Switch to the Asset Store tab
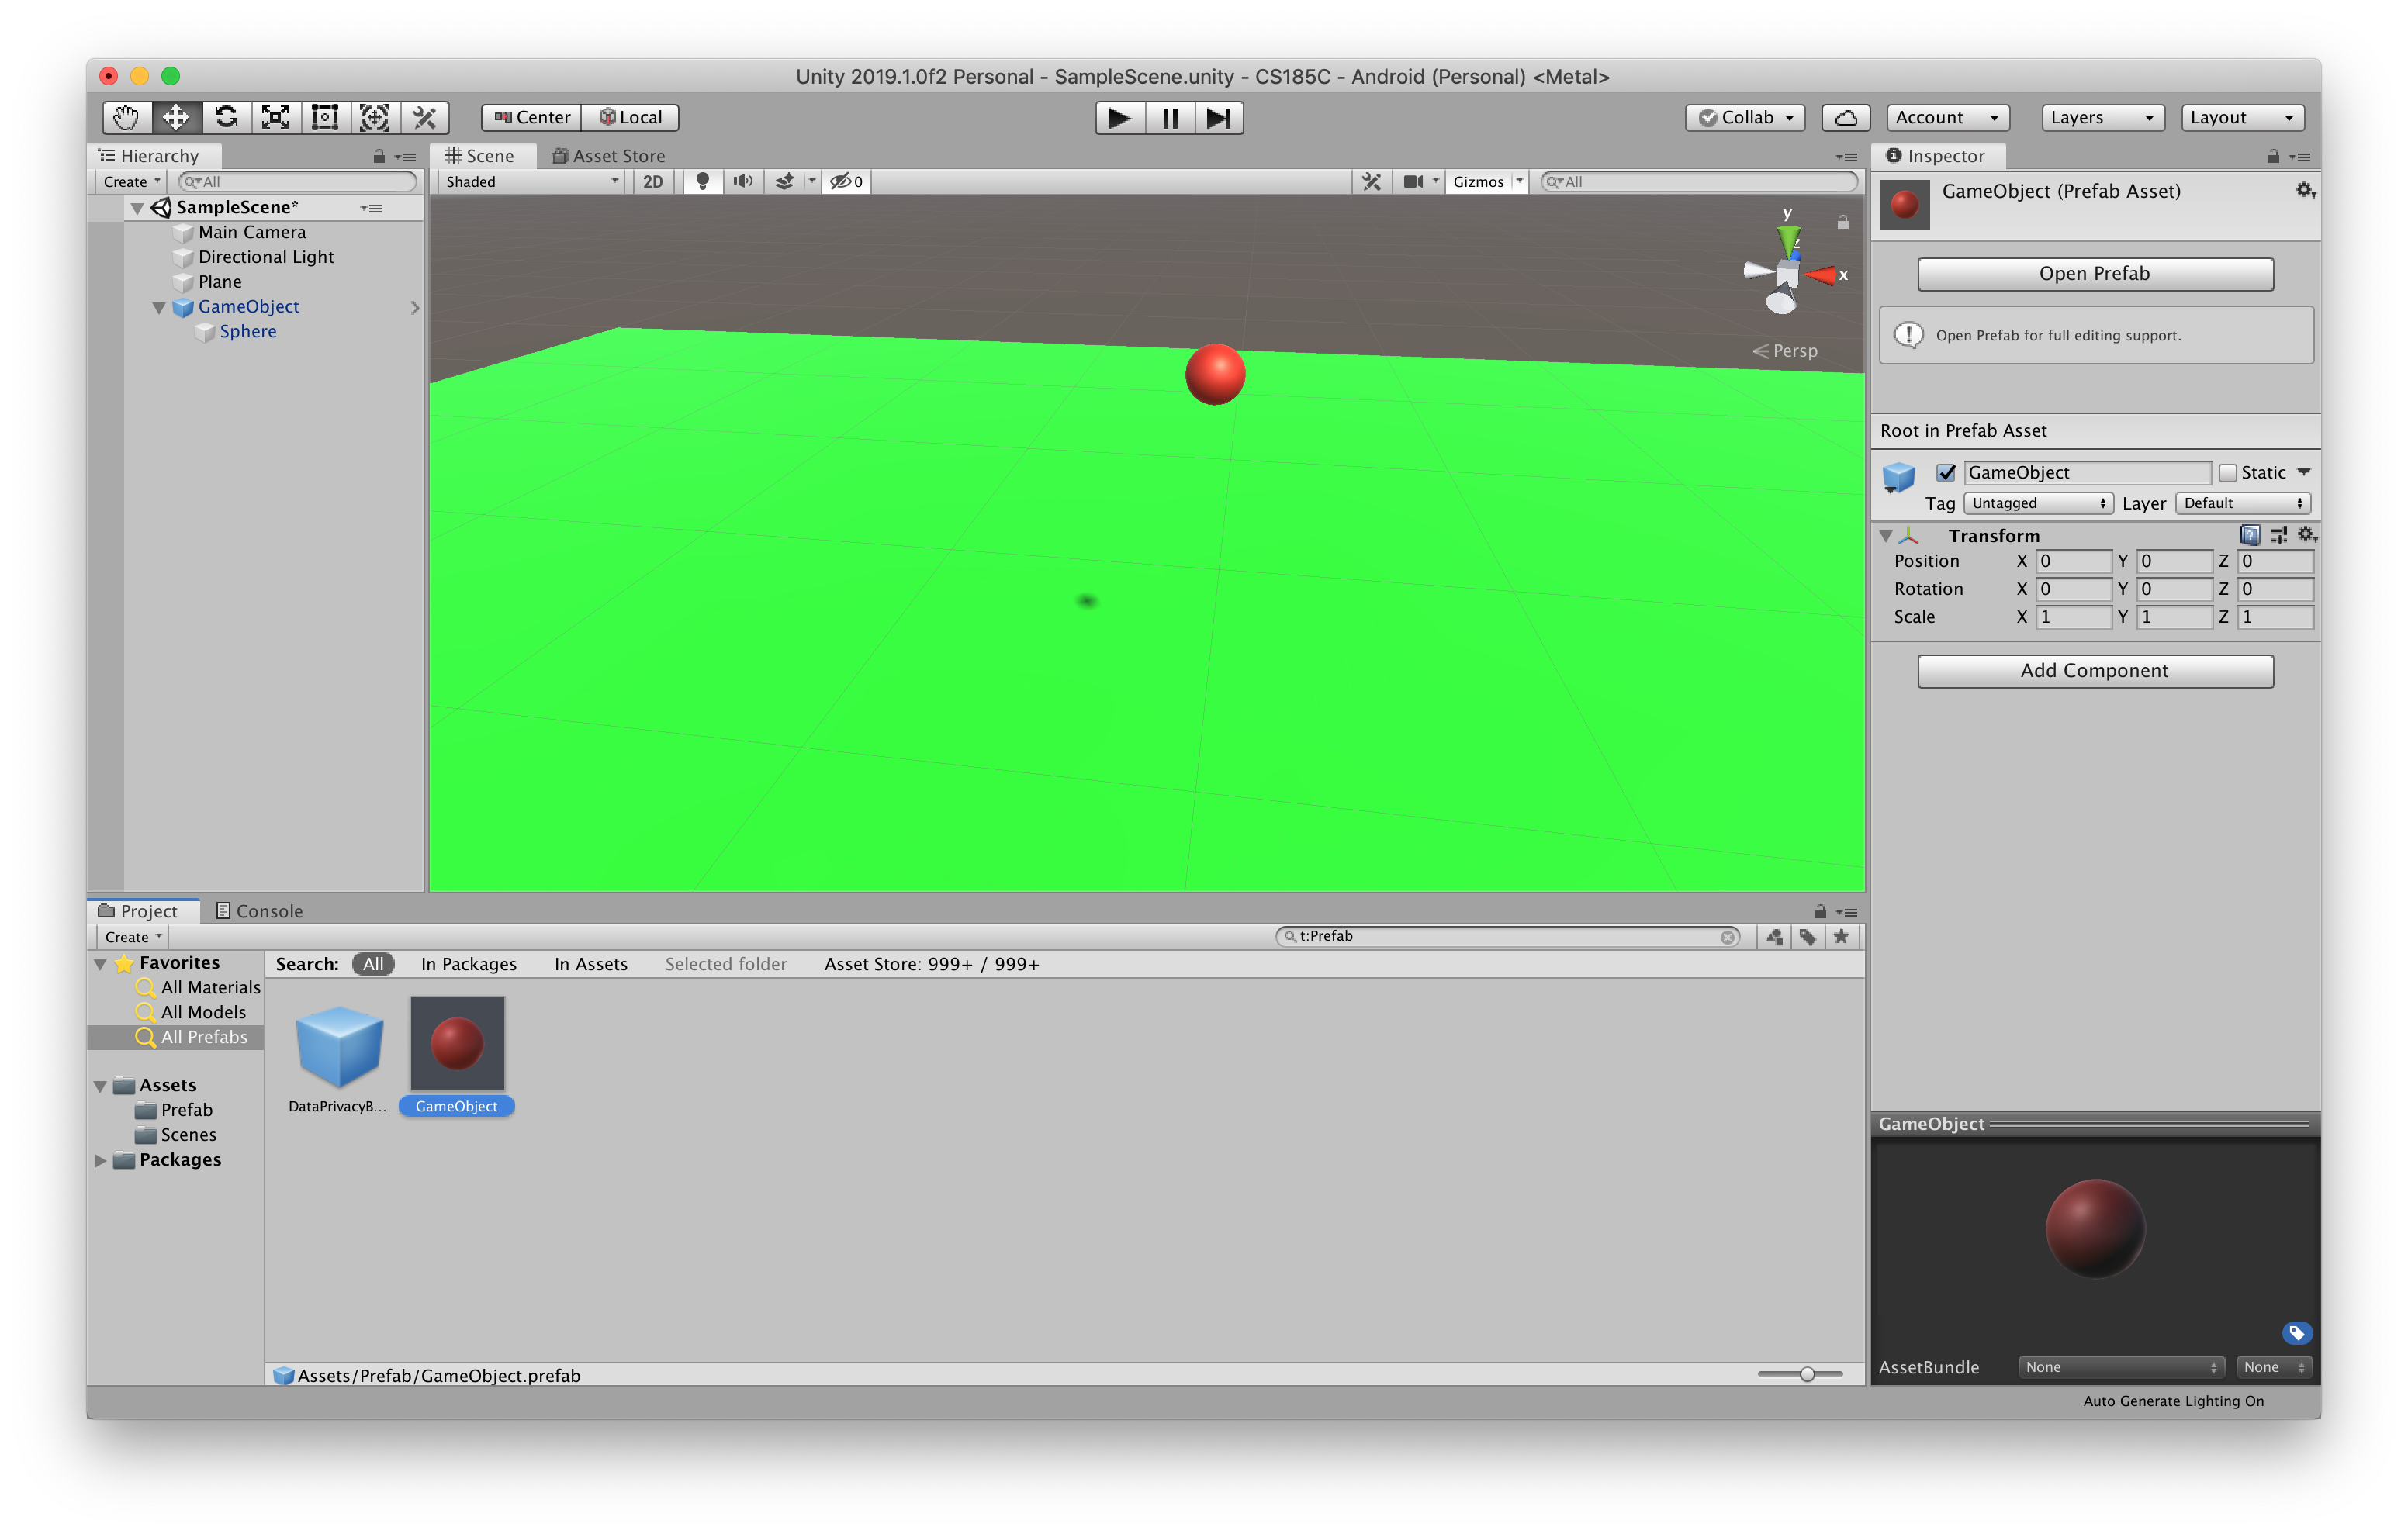2408x1534 pixels. (608, 155)
